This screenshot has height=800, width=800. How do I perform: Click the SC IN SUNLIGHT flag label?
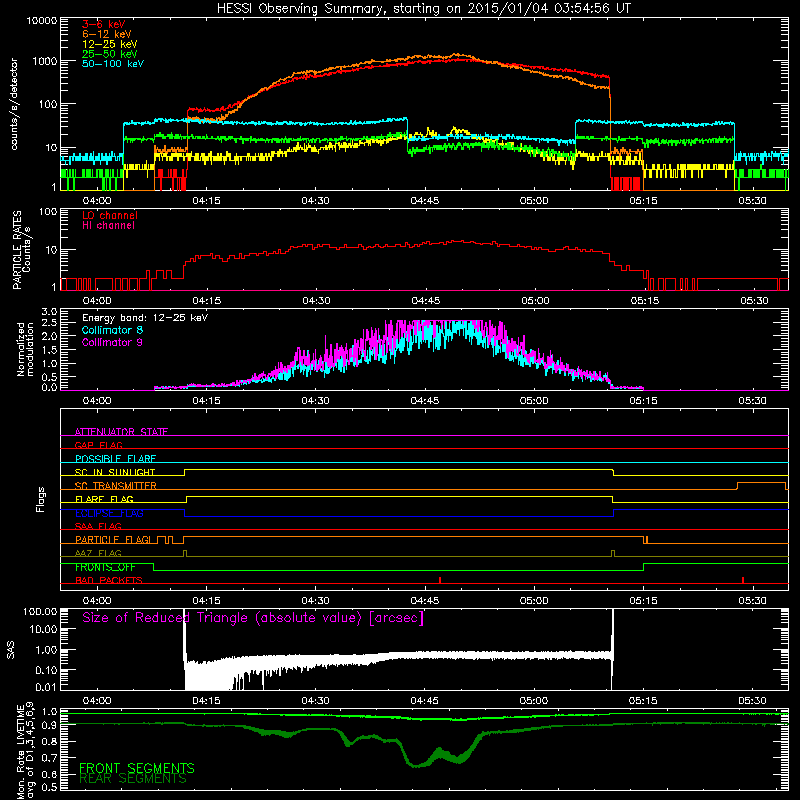coord(115,472)
